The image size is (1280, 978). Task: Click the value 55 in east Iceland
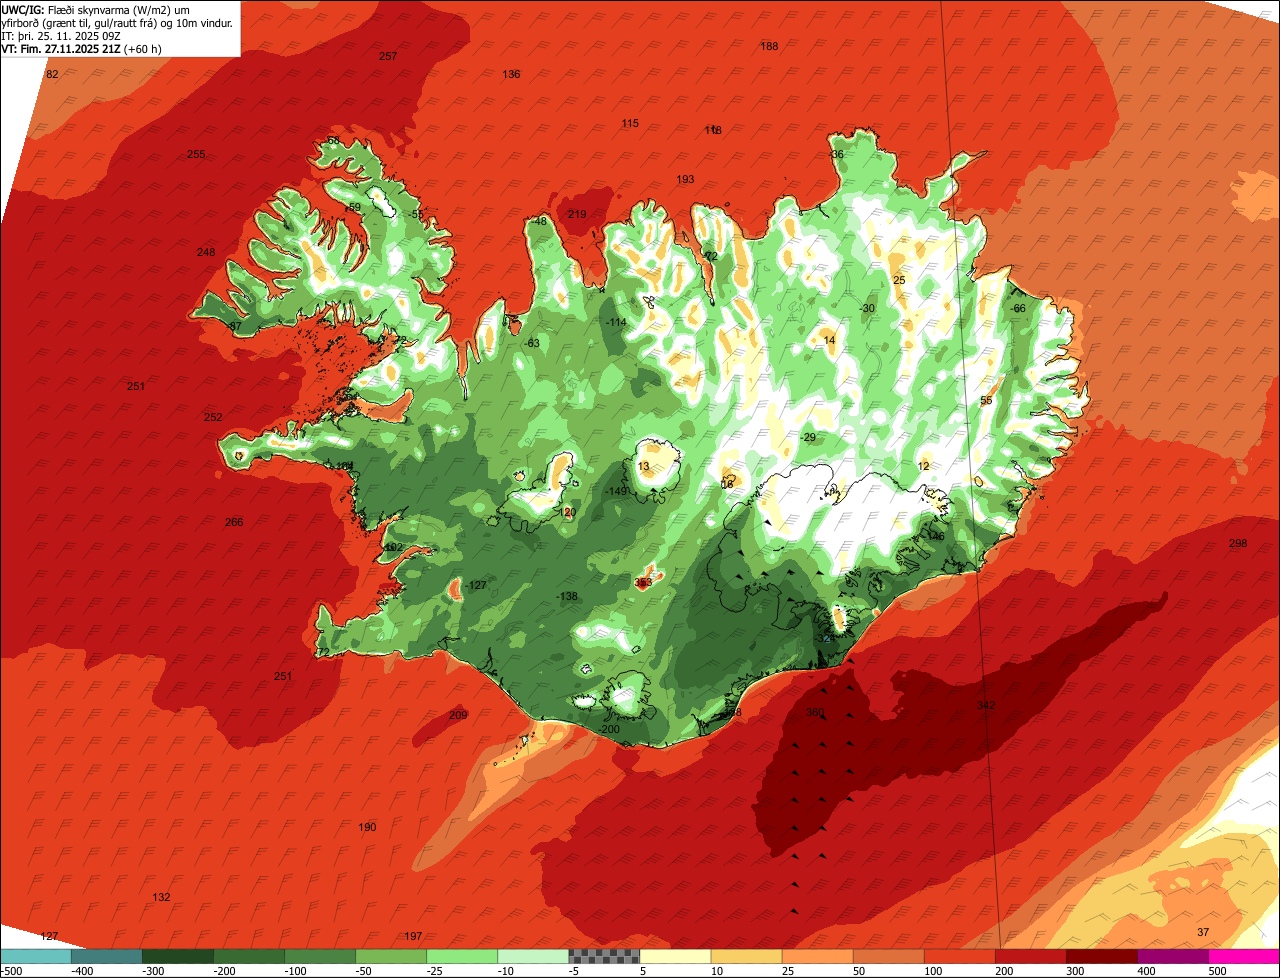986,400
